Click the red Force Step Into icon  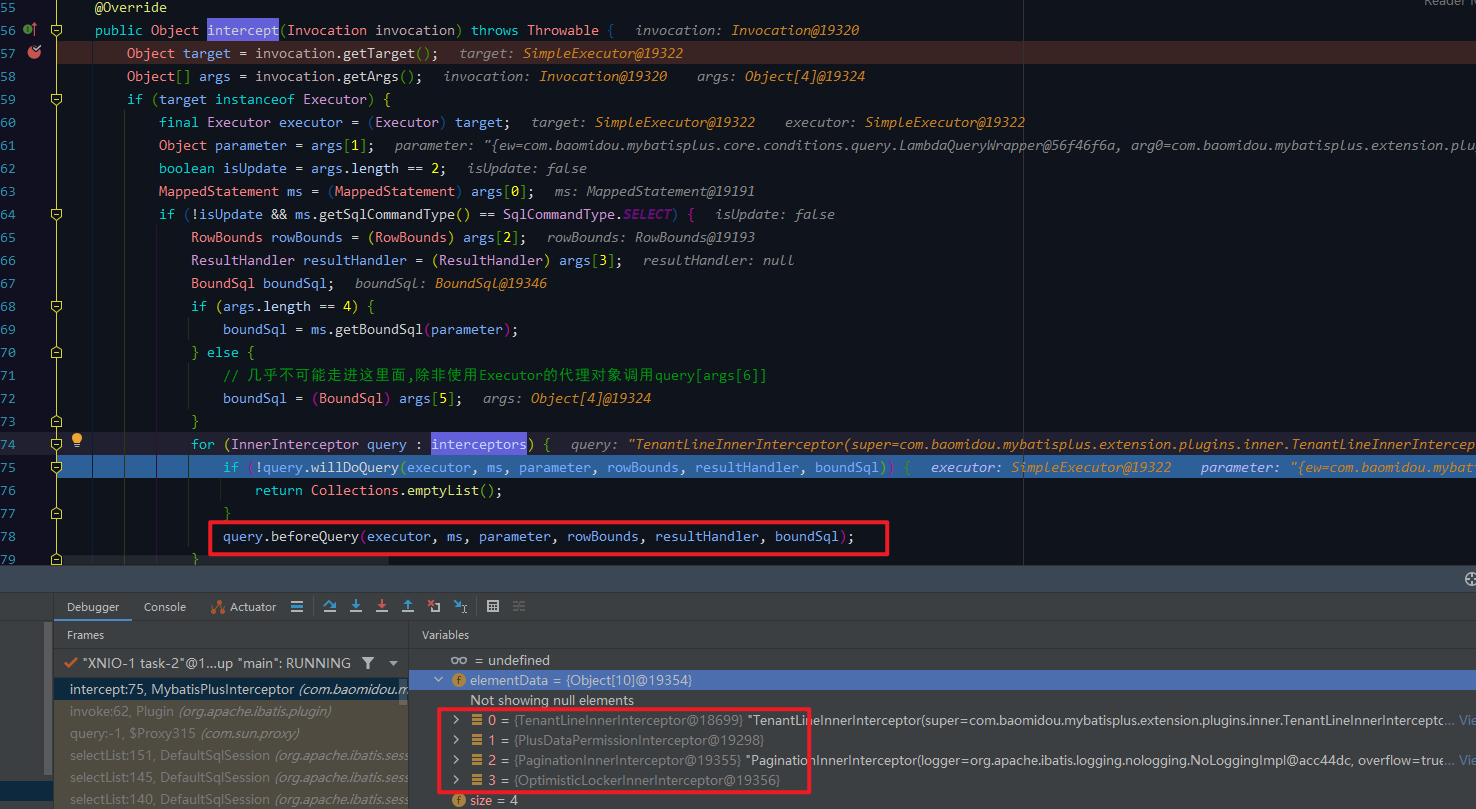coord(382,606)
